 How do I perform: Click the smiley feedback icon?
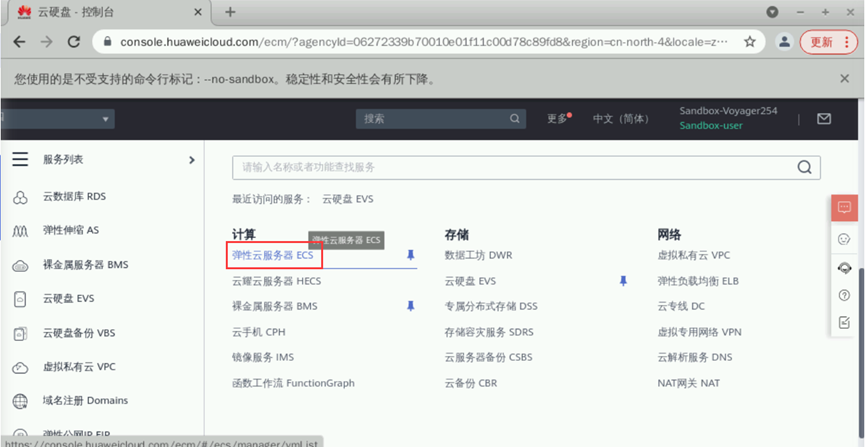point(844,238)
